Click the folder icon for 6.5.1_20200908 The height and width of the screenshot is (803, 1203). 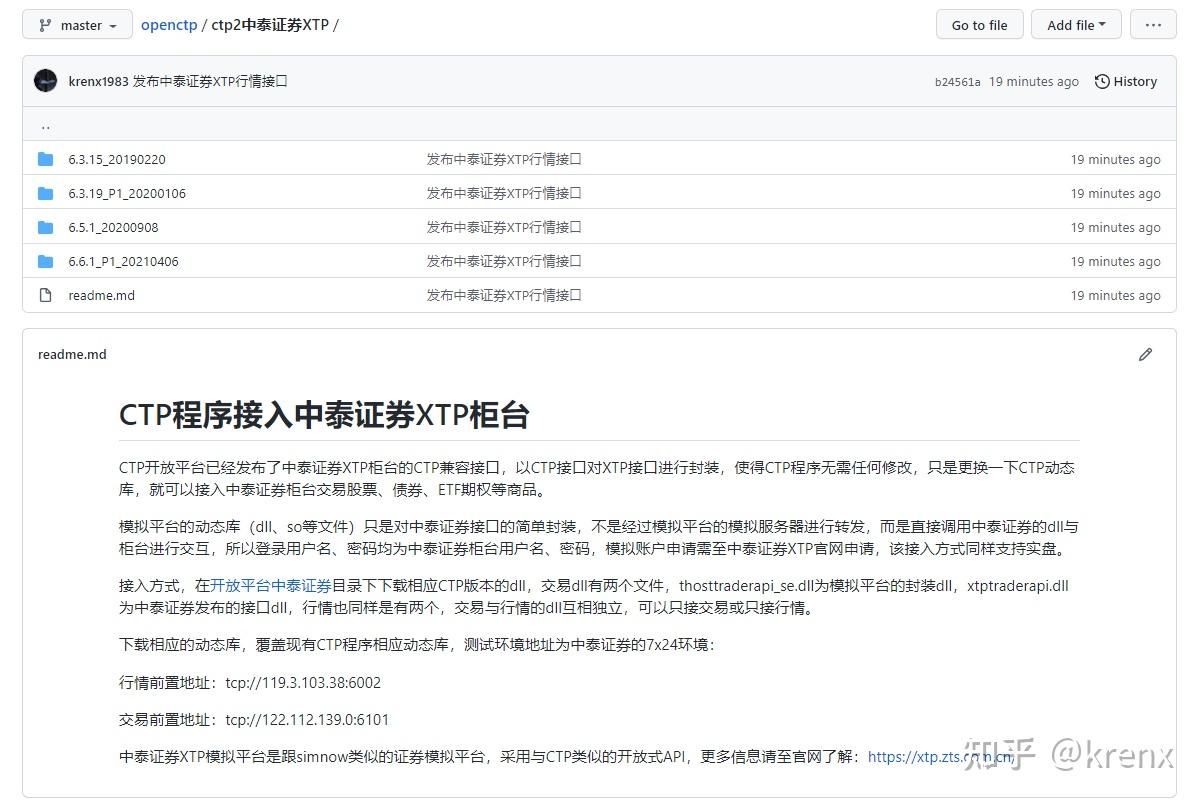[46, 226]
